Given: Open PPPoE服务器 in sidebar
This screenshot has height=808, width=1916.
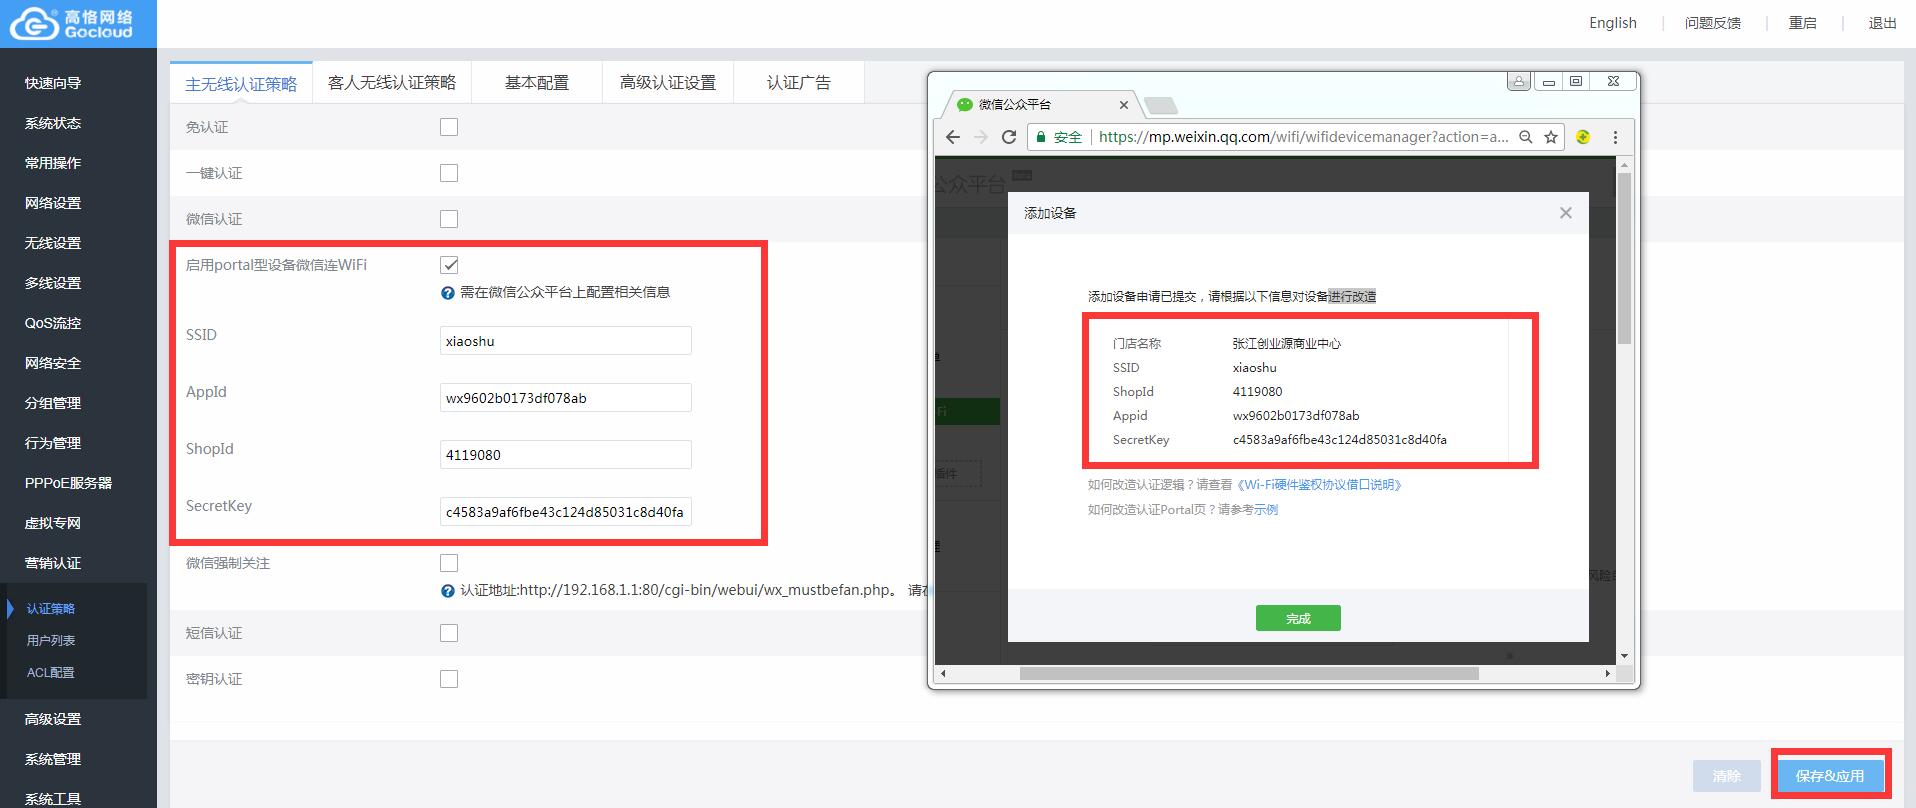Looking at the screenshot, I should coord(68,483).
